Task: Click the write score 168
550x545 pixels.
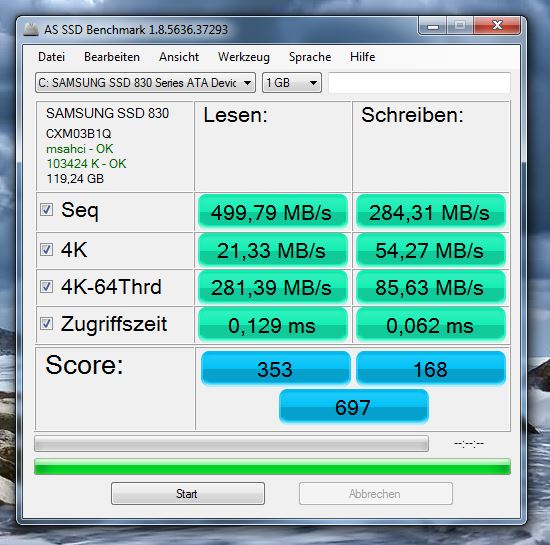Action: [x=431, y=368]
